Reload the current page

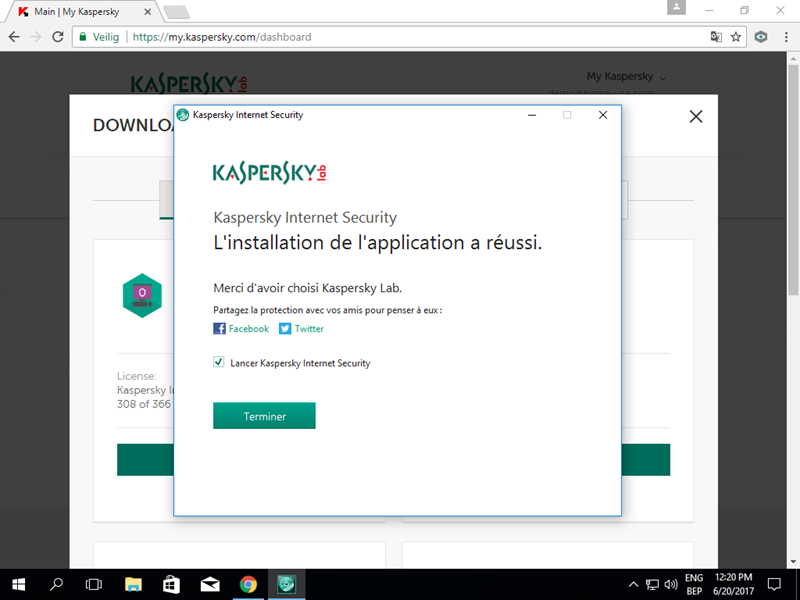[58, 37]
